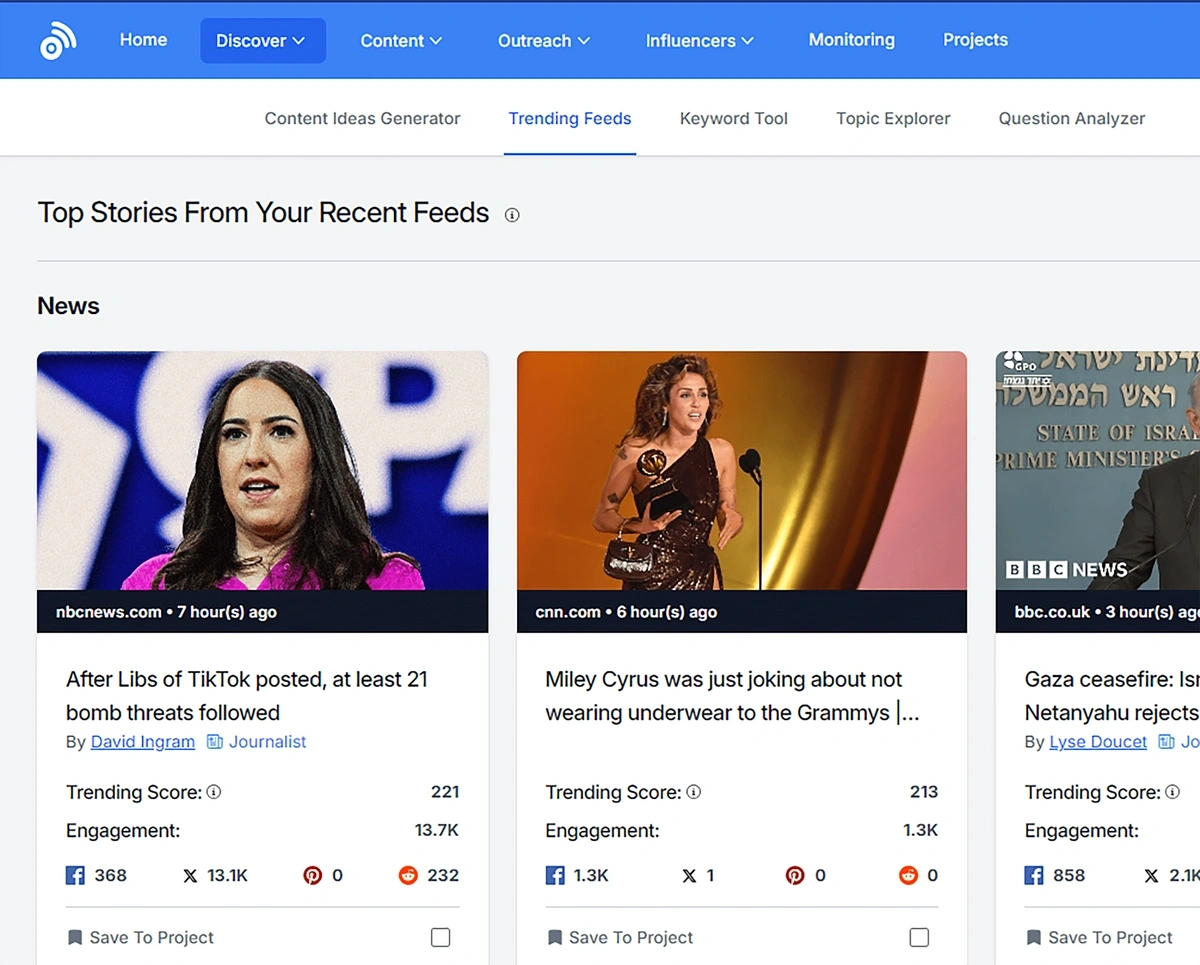The width and height of the screenshot is (1200, 965).
Task: Click Facebook icon showing 1.3K shares
Action: point(555,875)
